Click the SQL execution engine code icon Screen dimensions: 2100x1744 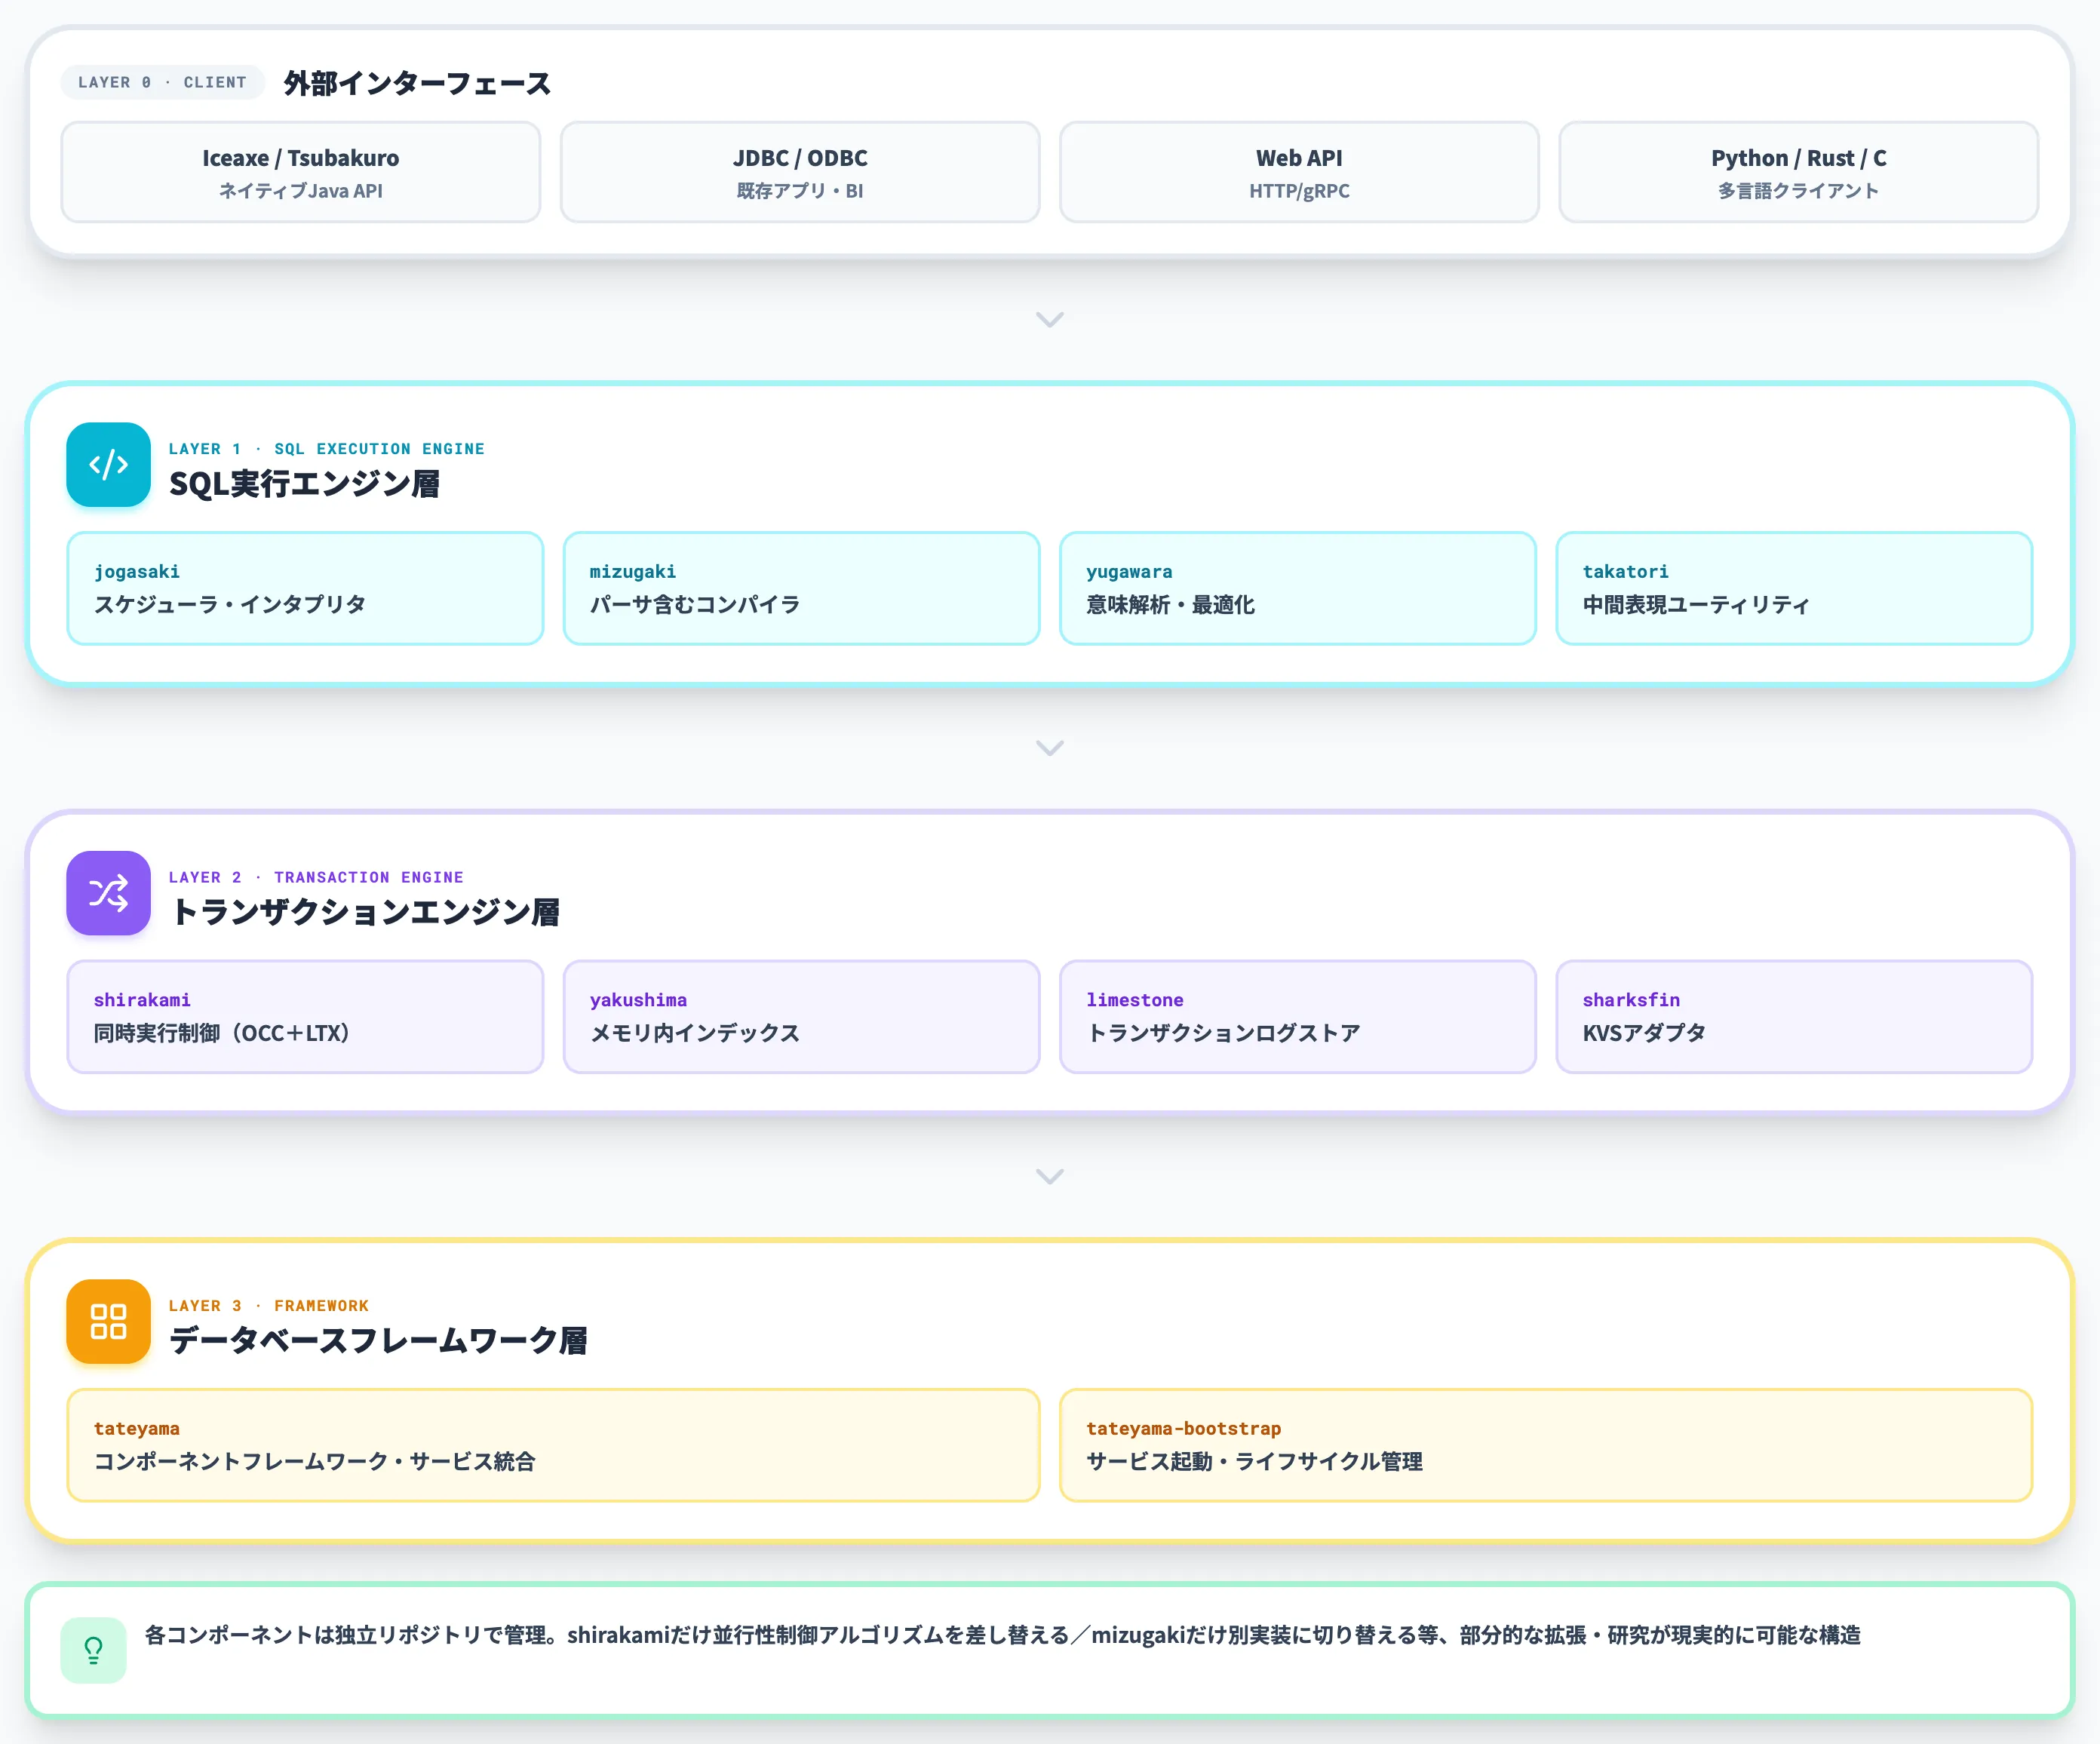coord(108,465)
